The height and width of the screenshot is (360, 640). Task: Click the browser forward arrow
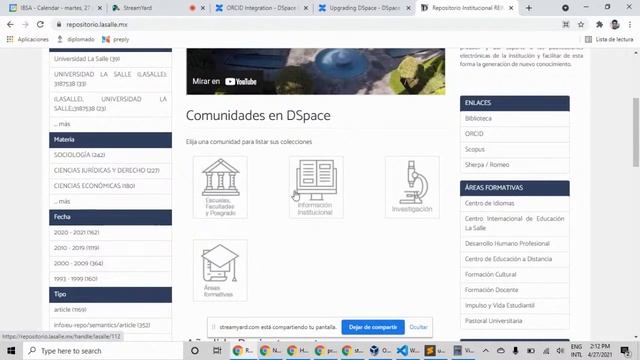[x=25, y=24]
